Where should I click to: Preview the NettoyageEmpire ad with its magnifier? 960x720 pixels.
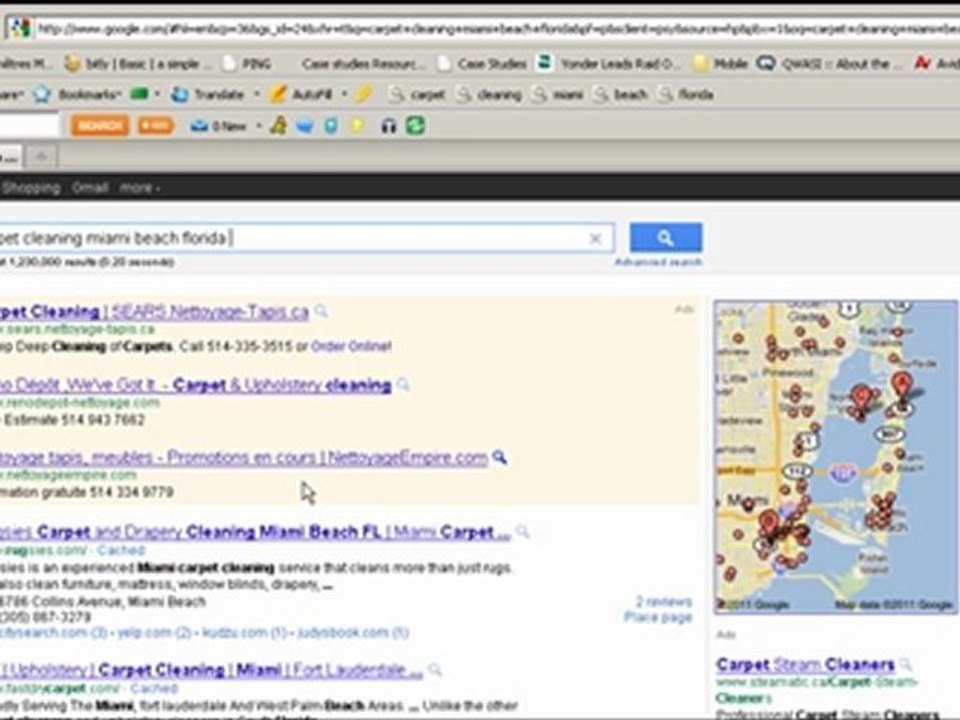pos(500,457)
